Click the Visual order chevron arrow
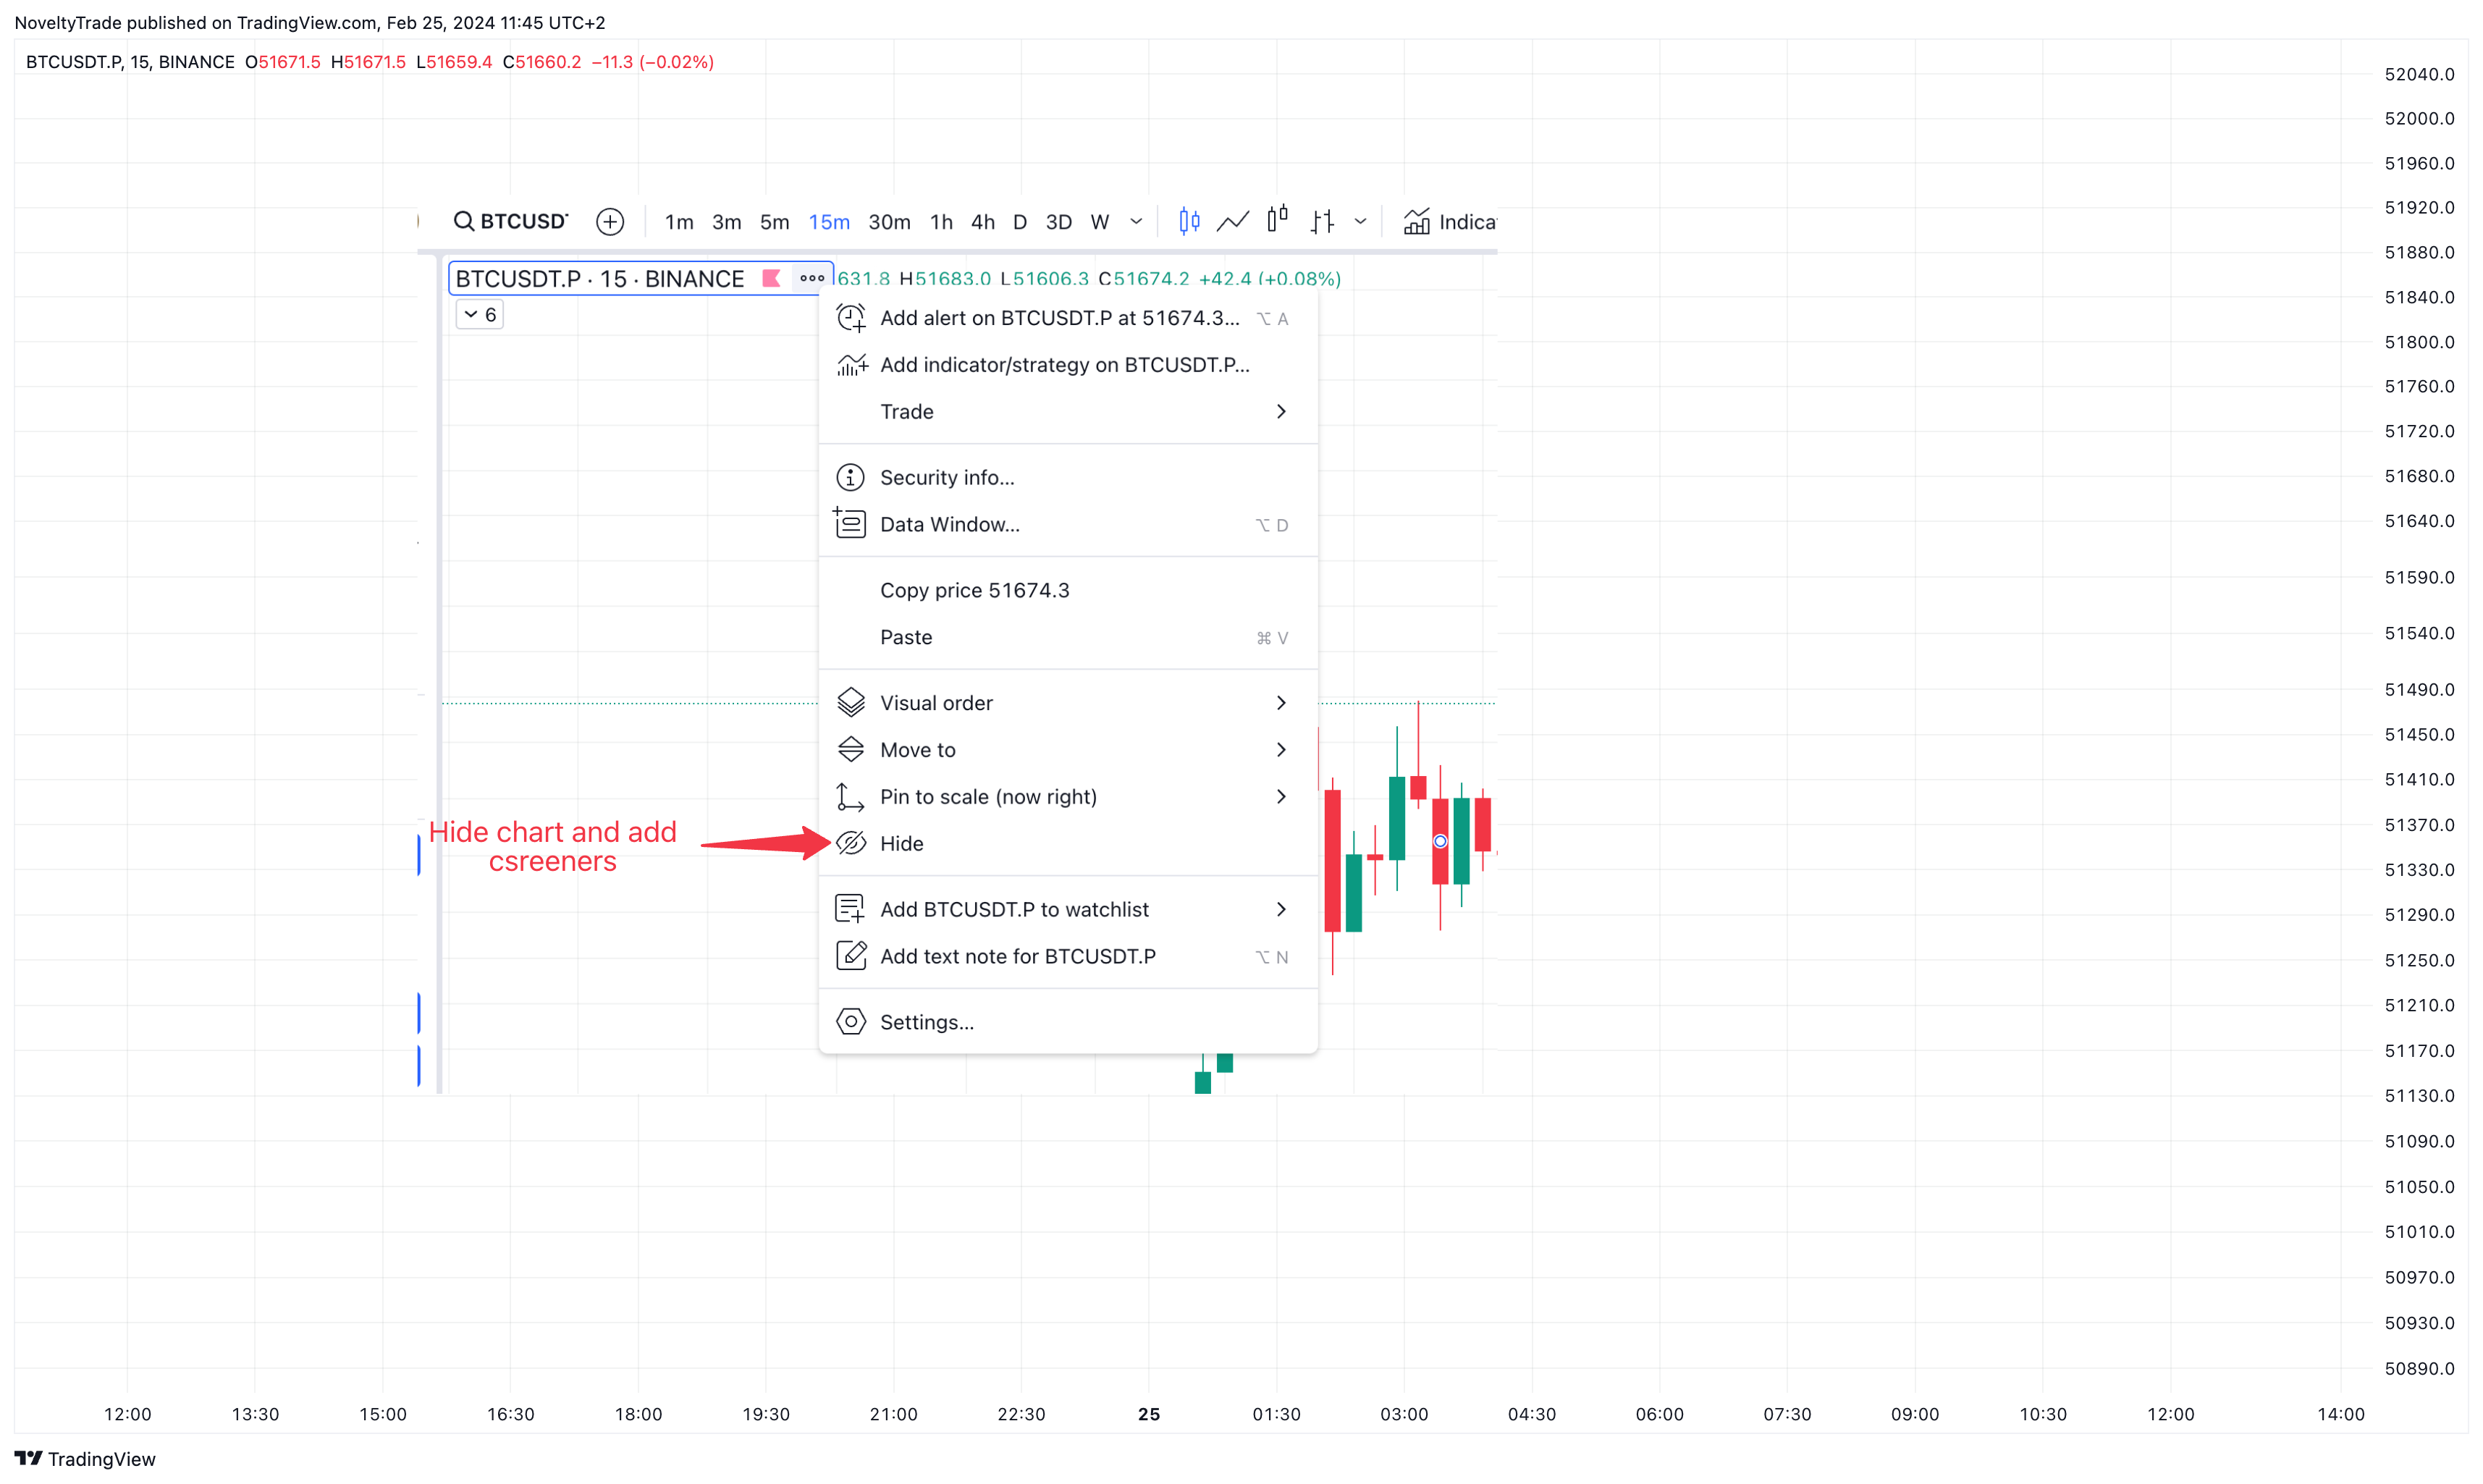 coord(1281,704)
